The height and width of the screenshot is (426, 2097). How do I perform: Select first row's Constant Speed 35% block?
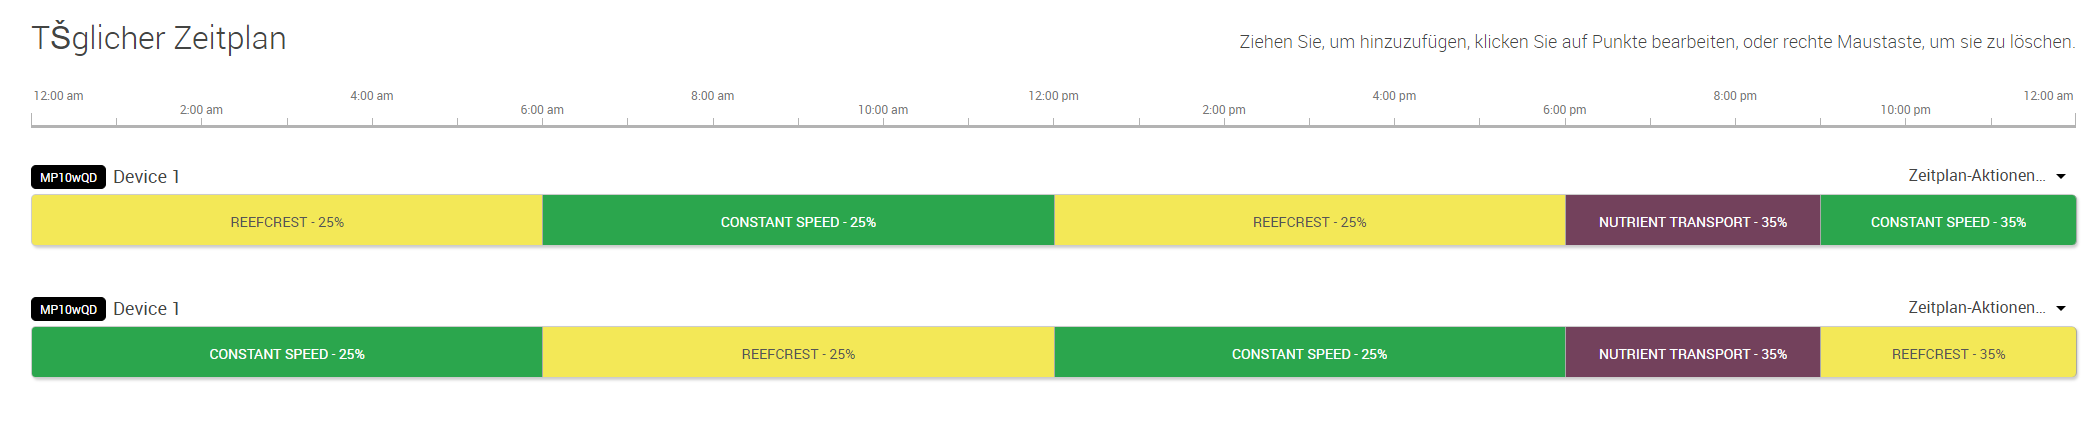[x=1948, y=221]
